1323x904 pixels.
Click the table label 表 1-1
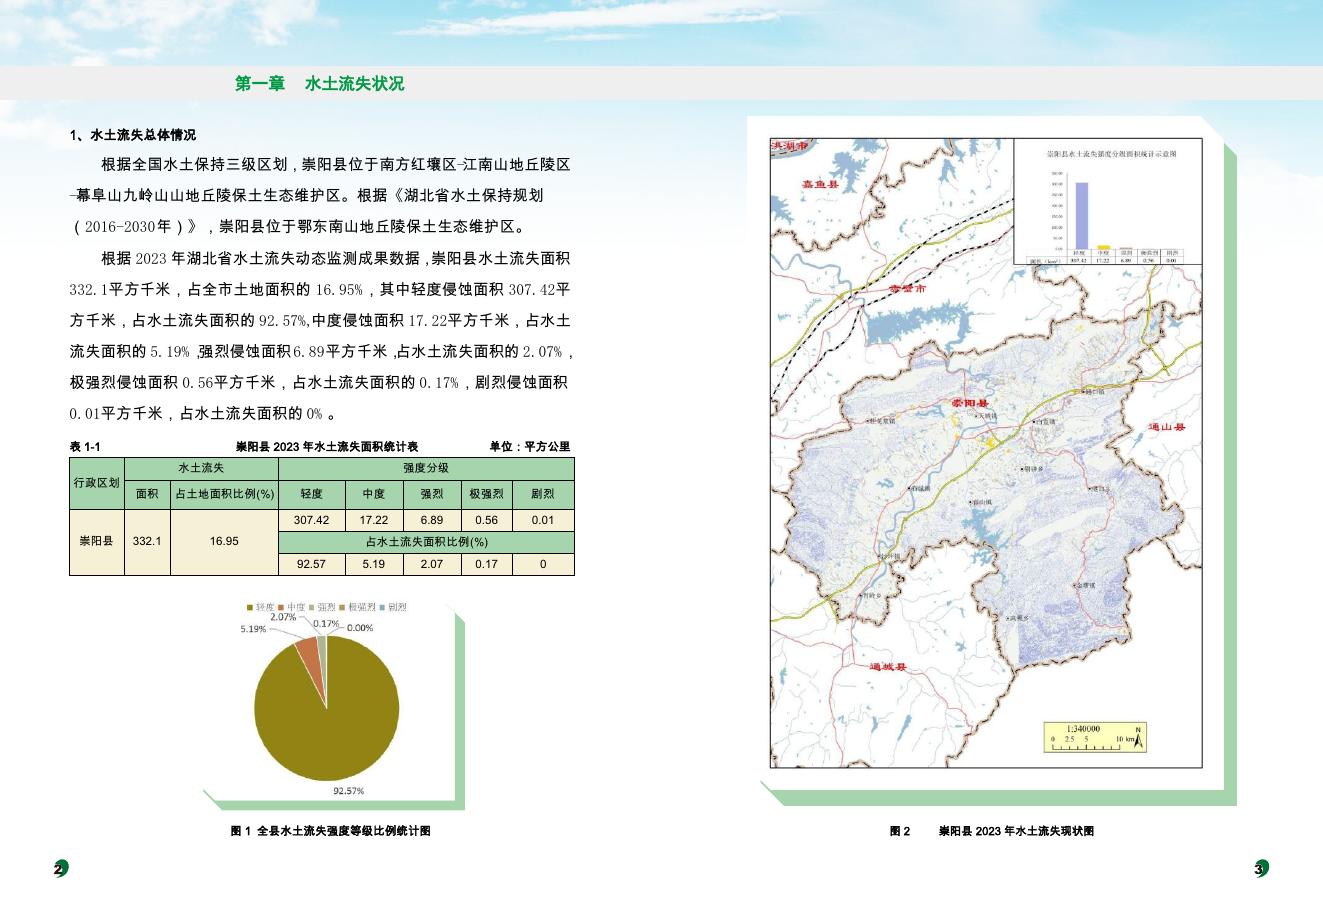(x=86, y=446)
